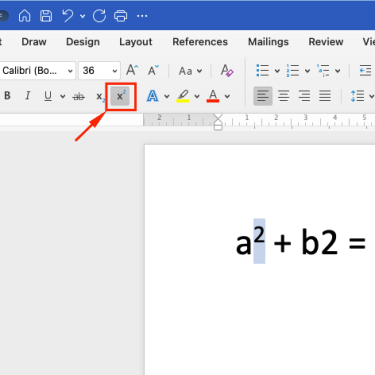375x375 pixels.
Task: Toggle subscript formatting
Action: click(x=100, y=97)
